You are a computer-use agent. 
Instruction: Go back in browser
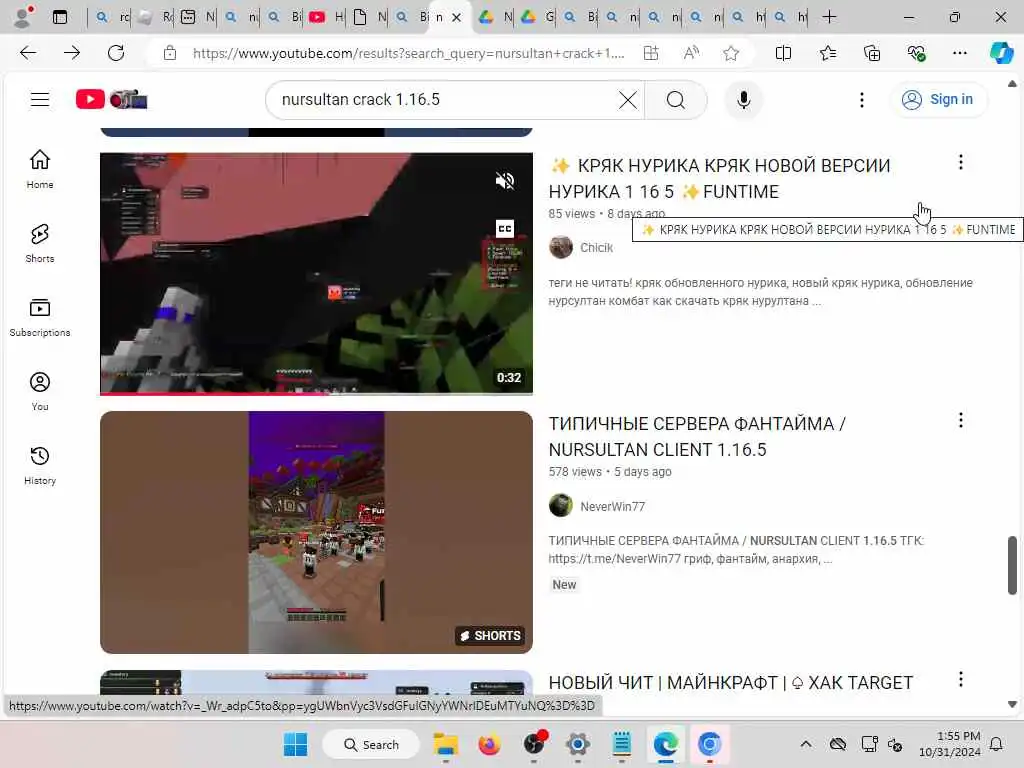28,53
